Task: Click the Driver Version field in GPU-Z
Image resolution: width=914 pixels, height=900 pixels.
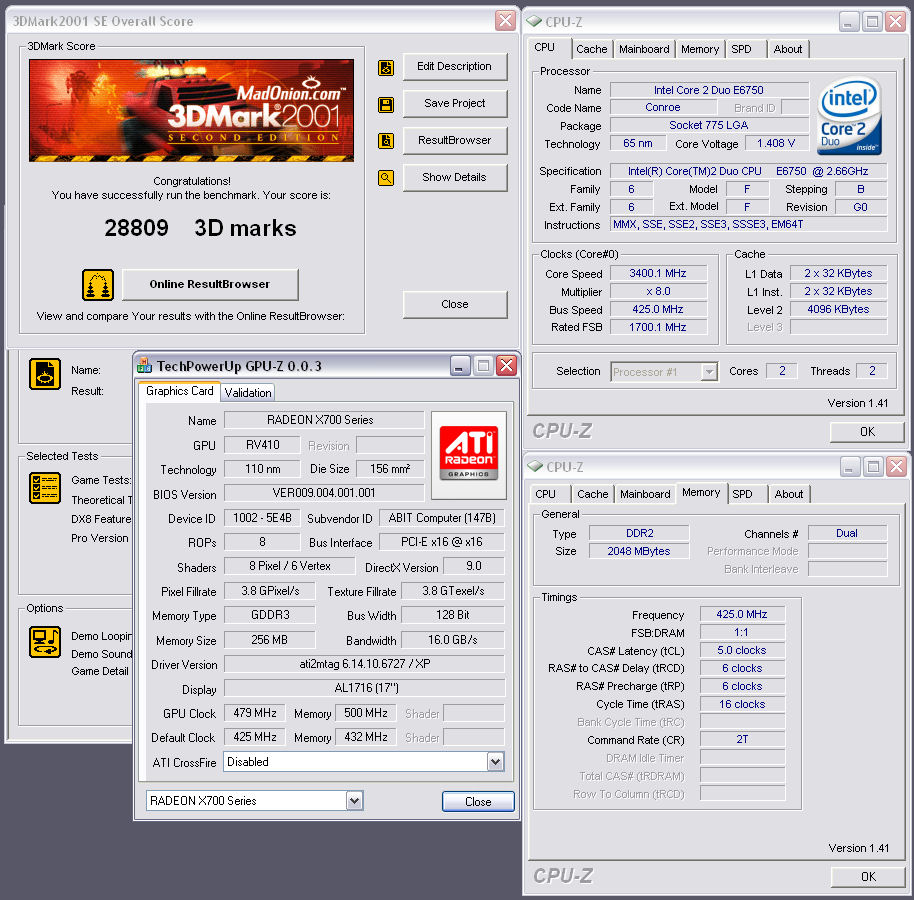Action: [x=364, y=664]
